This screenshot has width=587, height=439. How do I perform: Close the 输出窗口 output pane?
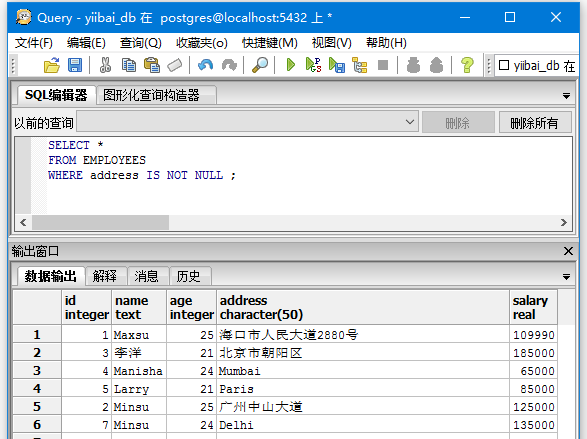pos(568,251)
